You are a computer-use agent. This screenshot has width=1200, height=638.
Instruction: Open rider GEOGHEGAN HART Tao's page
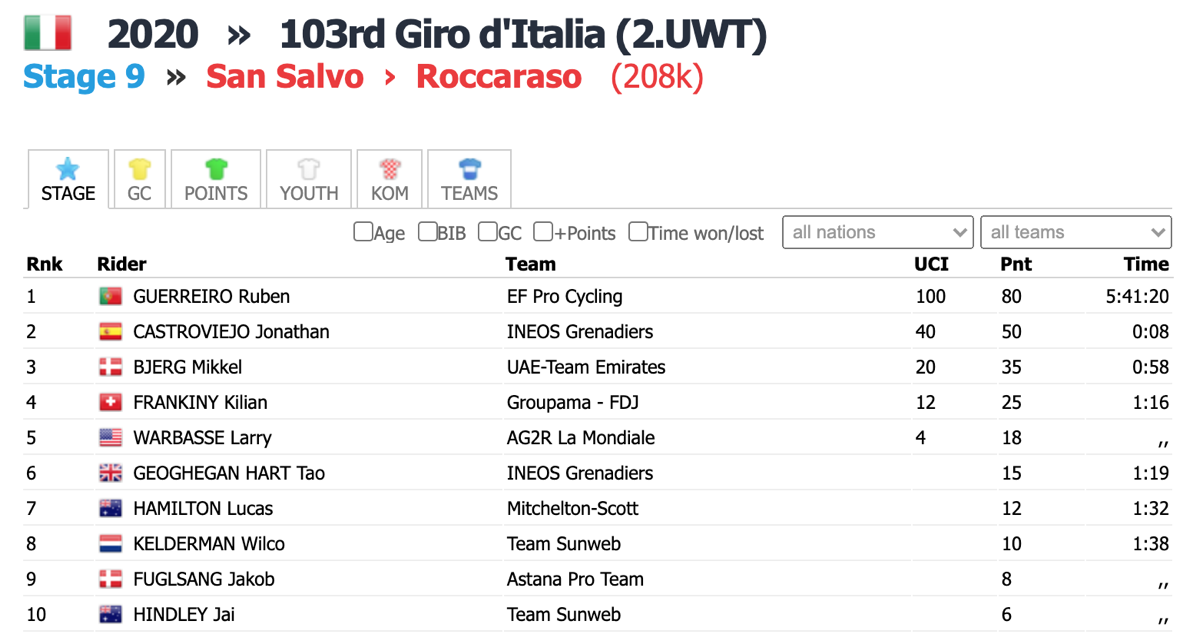pyautogui.click(x=229, y=473)
